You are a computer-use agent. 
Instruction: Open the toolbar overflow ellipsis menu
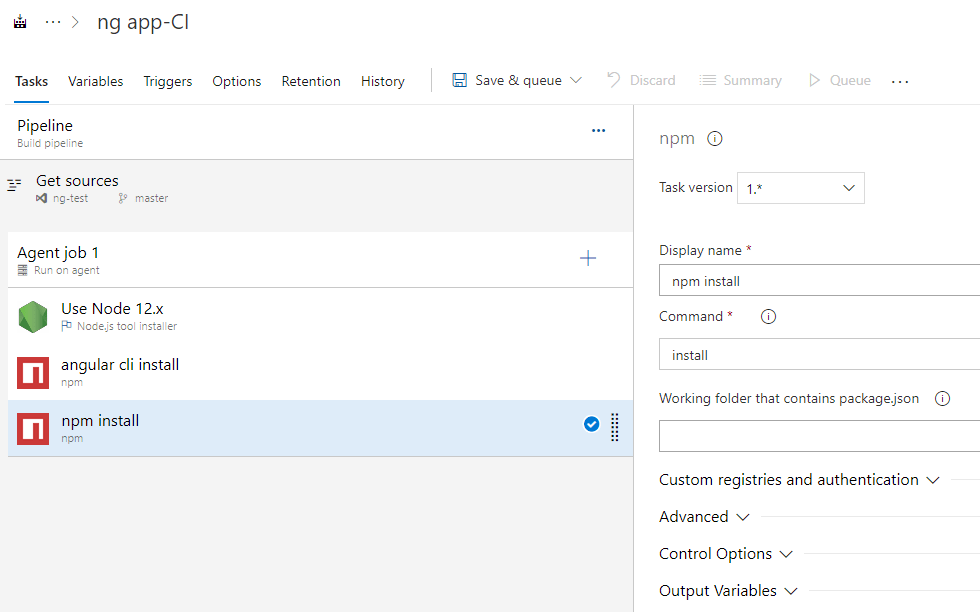tap(900, 81)
